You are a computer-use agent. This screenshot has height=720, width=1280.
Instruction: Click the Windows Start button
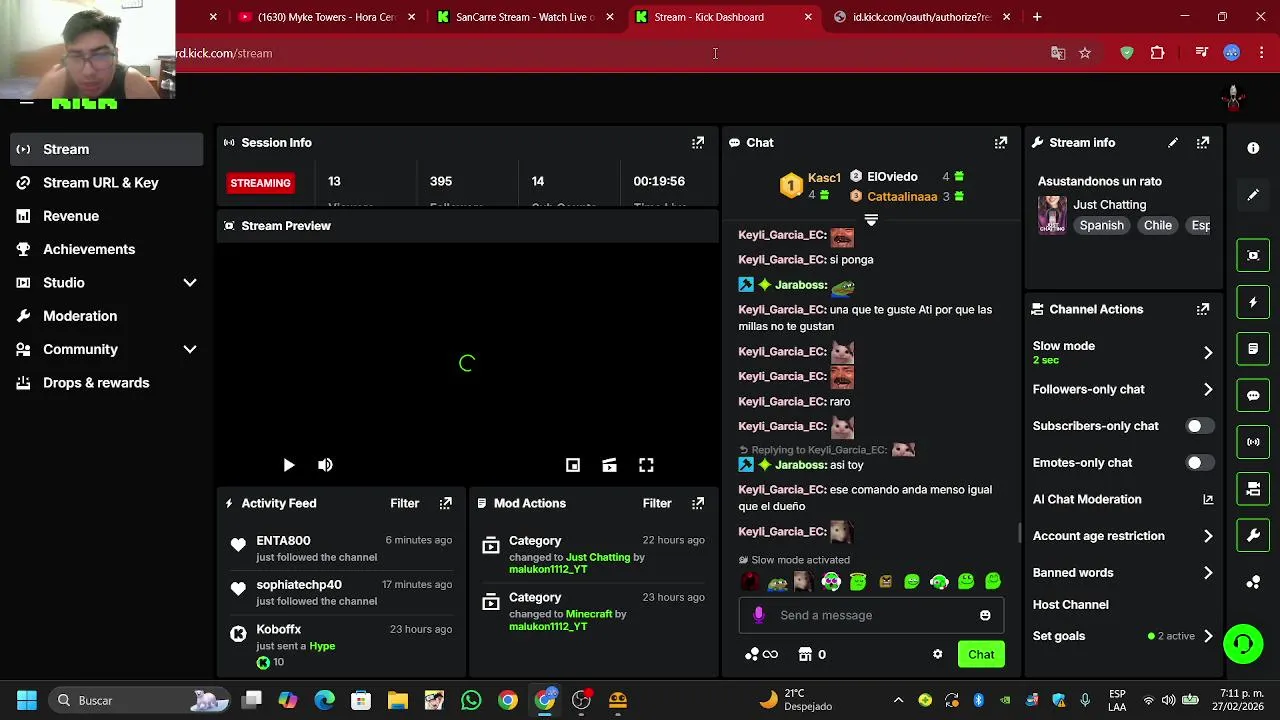click(x=26, y=700)
